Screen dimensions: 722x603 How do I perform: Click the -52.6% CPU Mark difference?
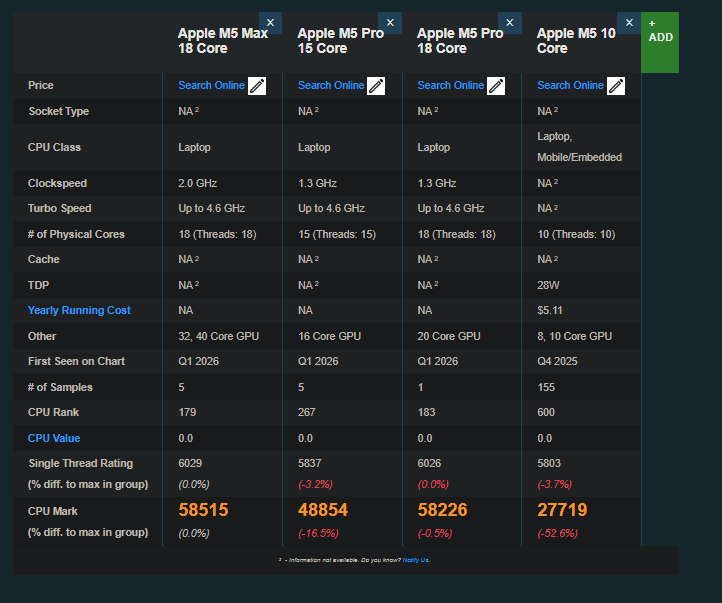[557, 533]
